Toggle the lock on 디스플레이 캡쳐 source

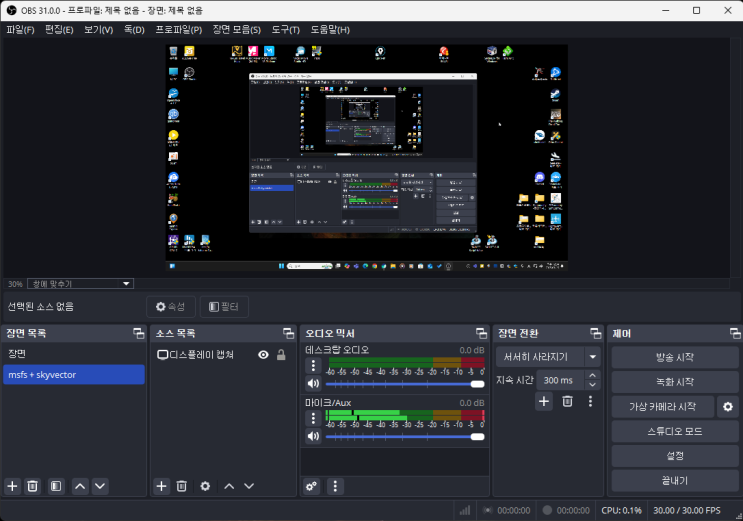(x=281, y=355)
